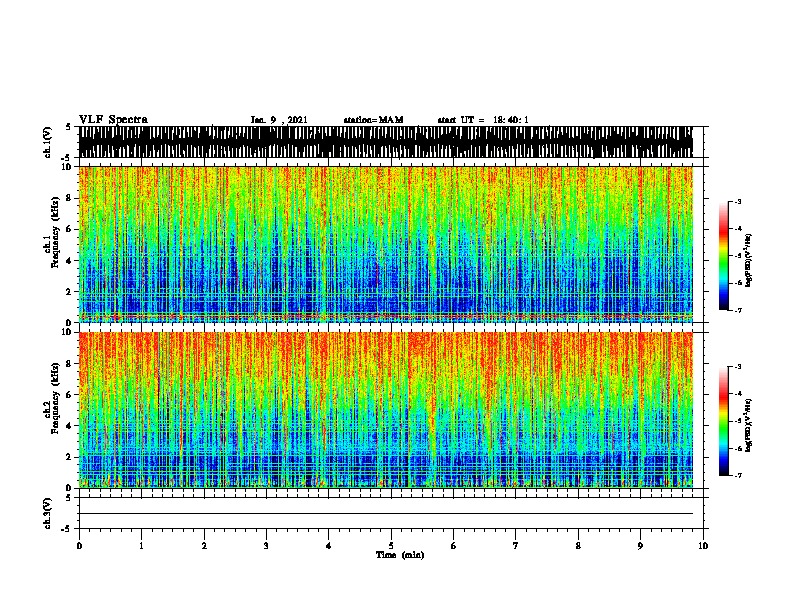Click the "ch.1(V)" axis label of the waveform
Image resolution: width=792 pixels, height=612 pixels.
coord(47,142)
